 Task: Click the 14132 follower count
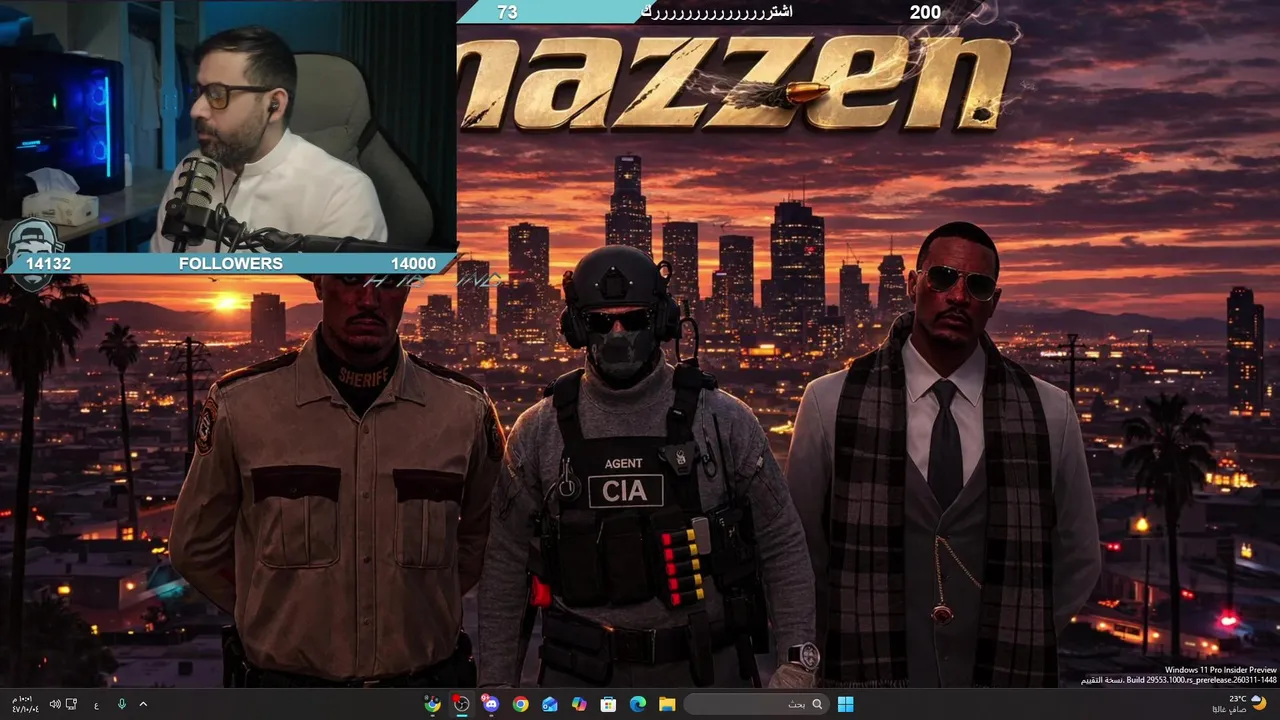pos(48,264)
